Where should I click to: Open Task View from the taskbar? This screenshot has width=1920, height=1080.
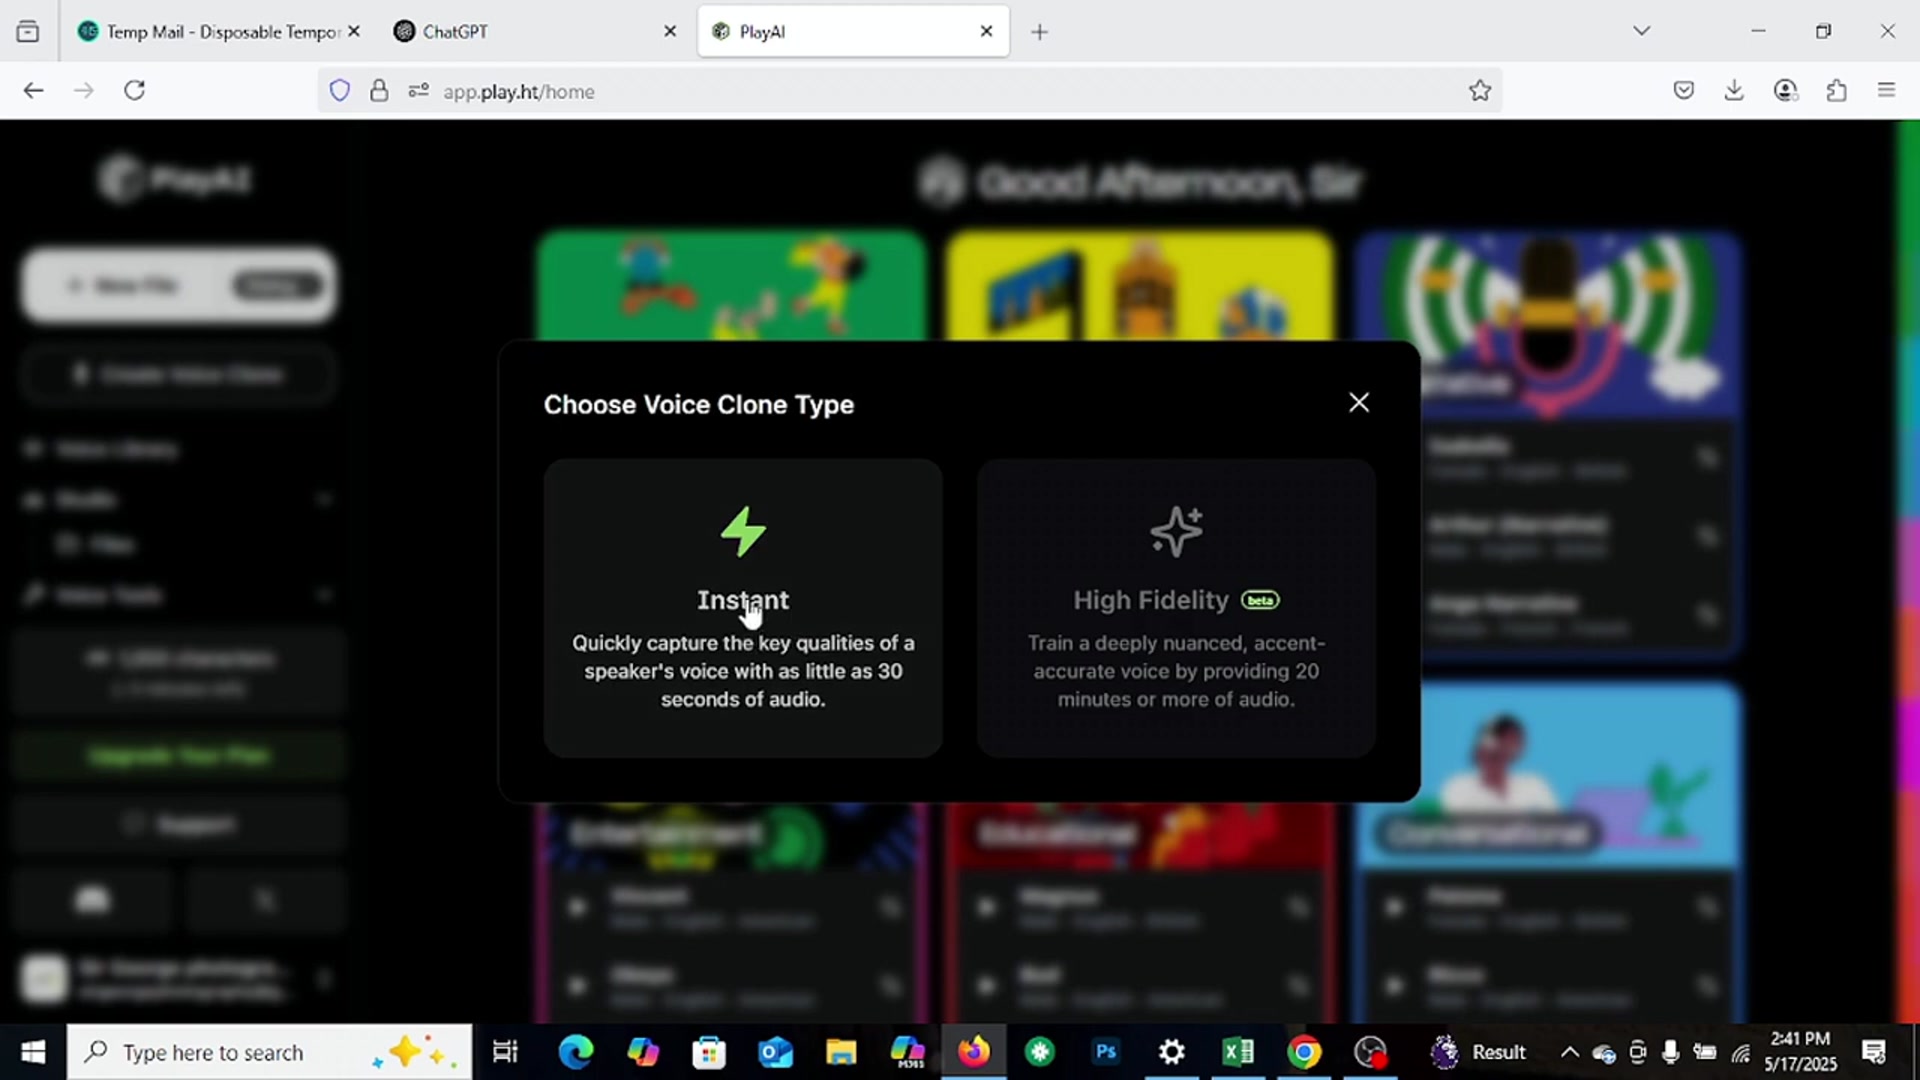pos(505,1052)
